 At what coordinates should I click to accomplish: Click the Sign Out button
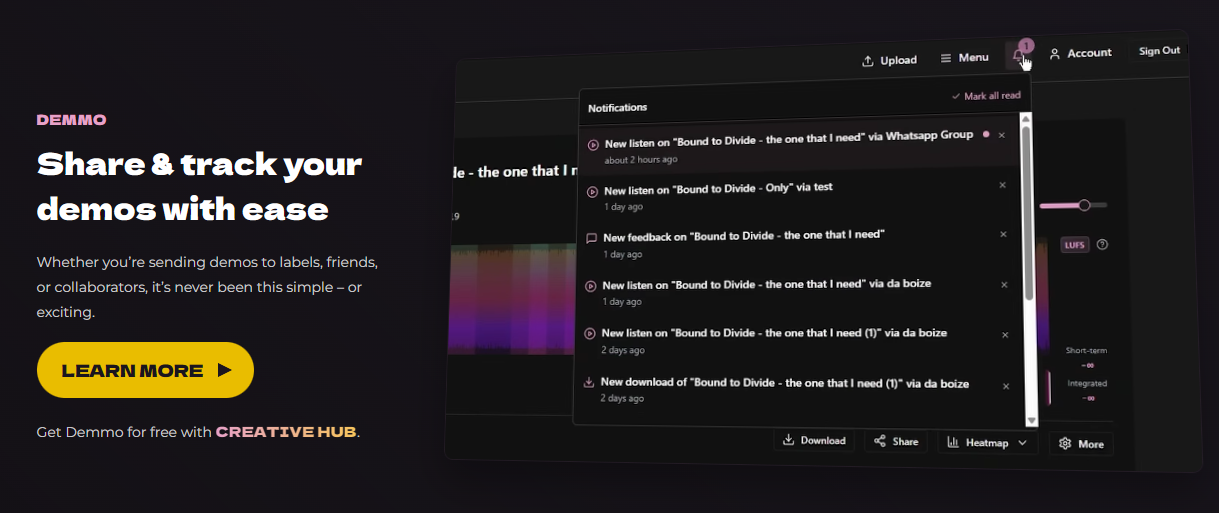(x=1159, y=51)
